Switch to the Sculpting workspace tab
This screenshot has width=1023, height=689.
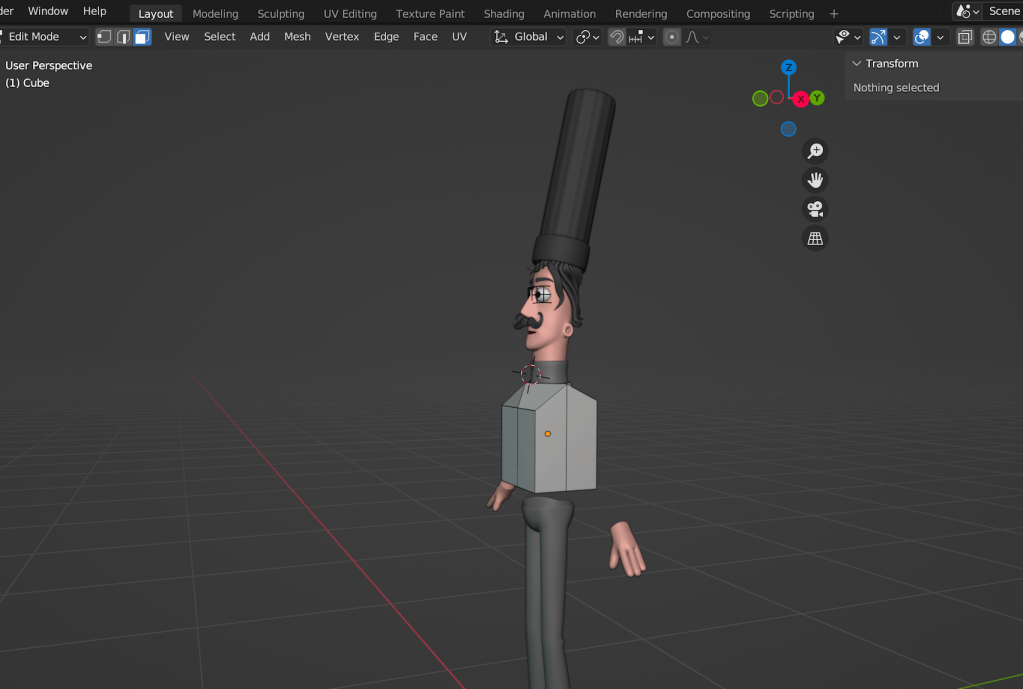(x=281, y=14)
